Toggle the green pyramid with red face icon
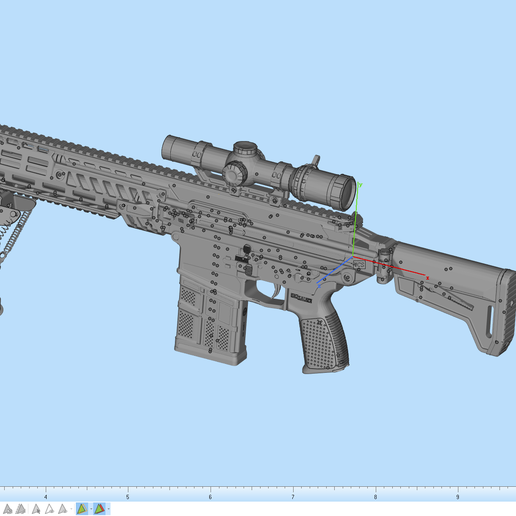Viewport: 516px width, 516px height. pyautogui.click(x=99, y=509)
